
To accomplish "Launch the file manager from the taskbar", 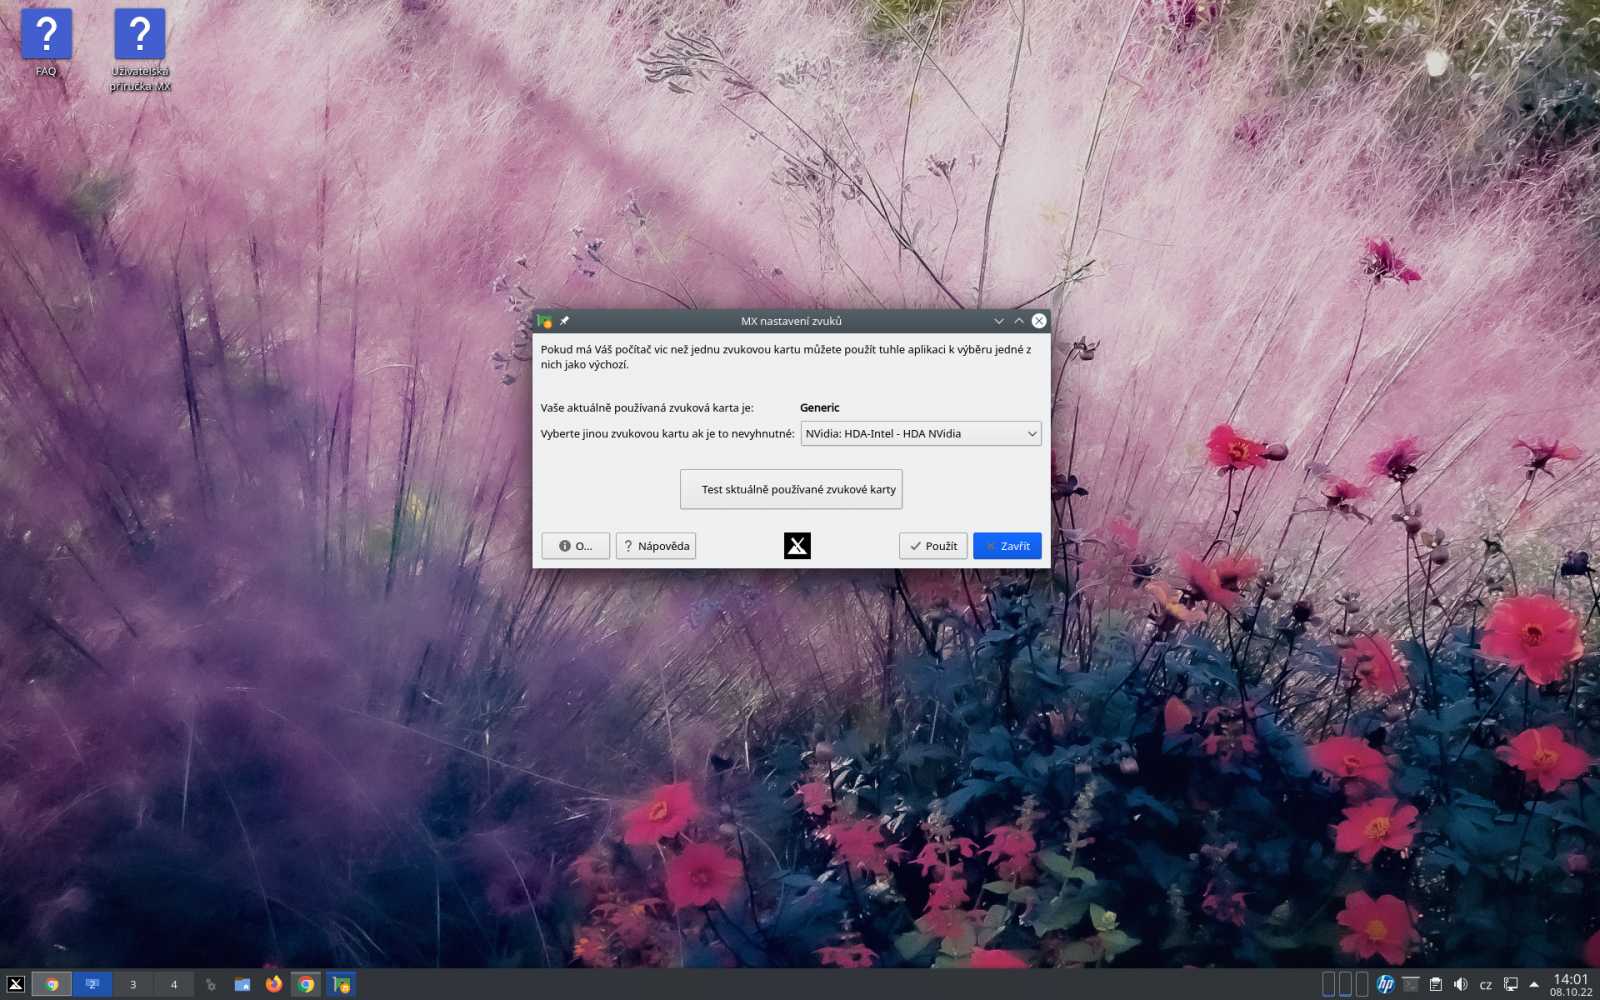I will (x=242, y=984).
